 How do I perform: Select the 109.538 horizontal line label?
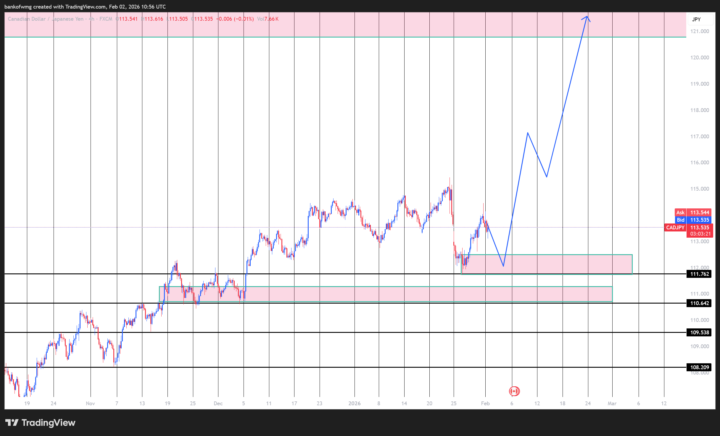pos(699,332)
